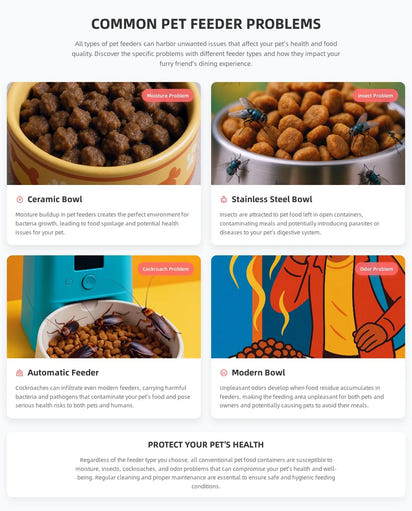Select the Moisture Problem badge

(168, 96)
